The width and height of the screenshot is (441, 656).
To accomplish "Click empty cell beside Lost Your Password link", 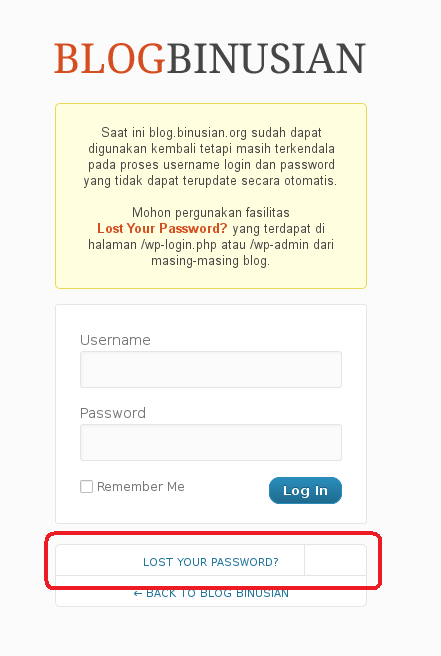I will (336, 560).
